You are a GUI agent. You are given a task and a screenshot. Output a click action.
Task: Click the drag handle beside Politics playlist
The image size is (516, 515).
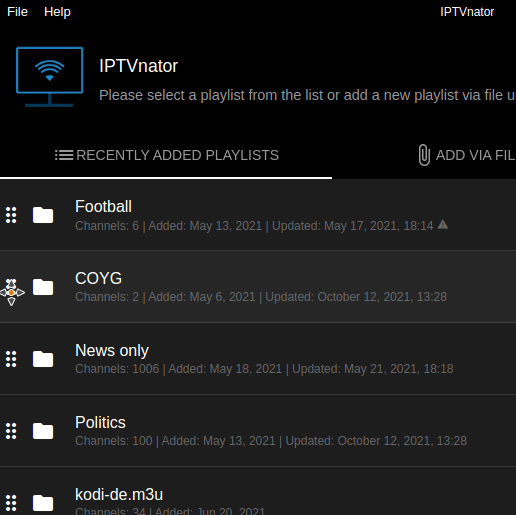pos(11,431)
